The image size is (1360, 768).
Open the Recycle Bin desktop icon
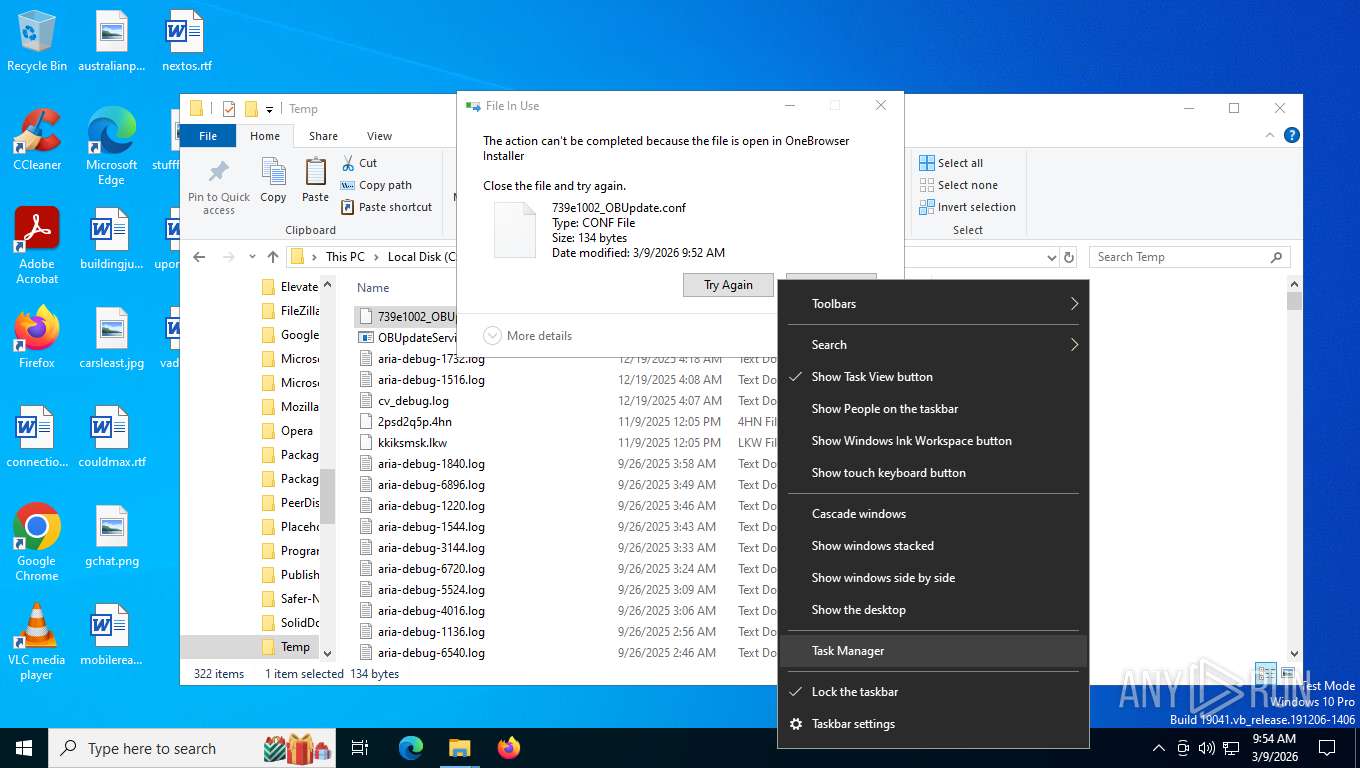point(37,41)
